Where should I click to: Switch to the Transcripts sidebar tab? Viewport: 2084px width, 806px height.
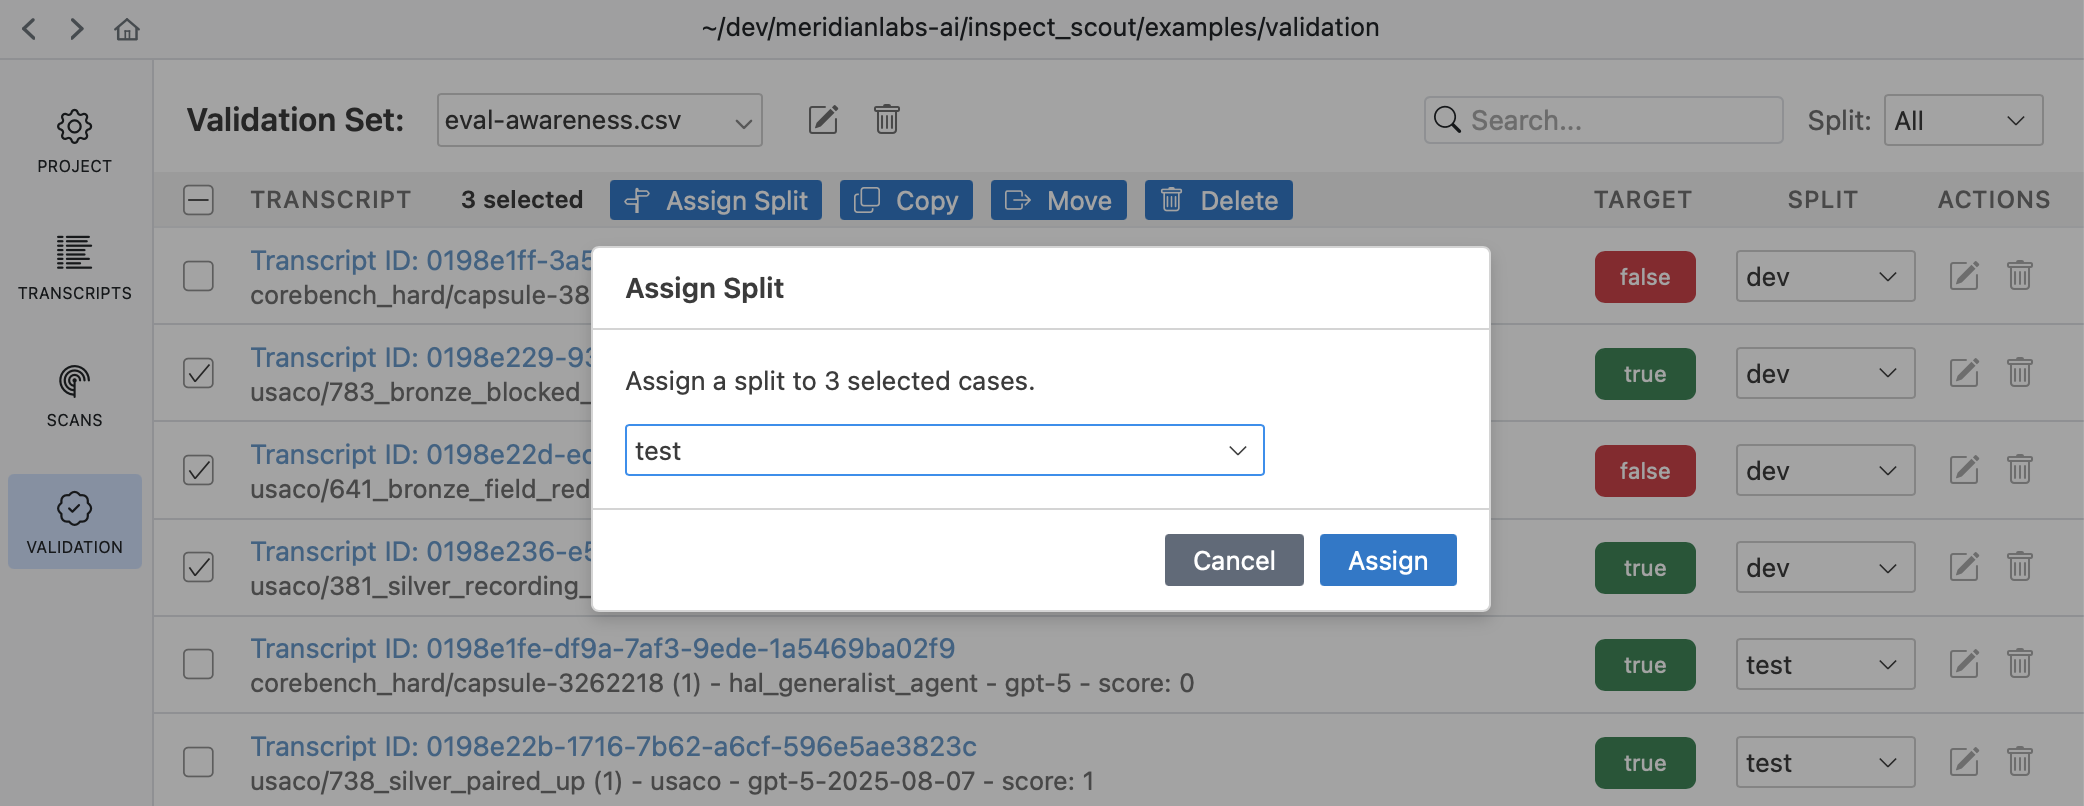pyautogui.click(x=74, y=268)
